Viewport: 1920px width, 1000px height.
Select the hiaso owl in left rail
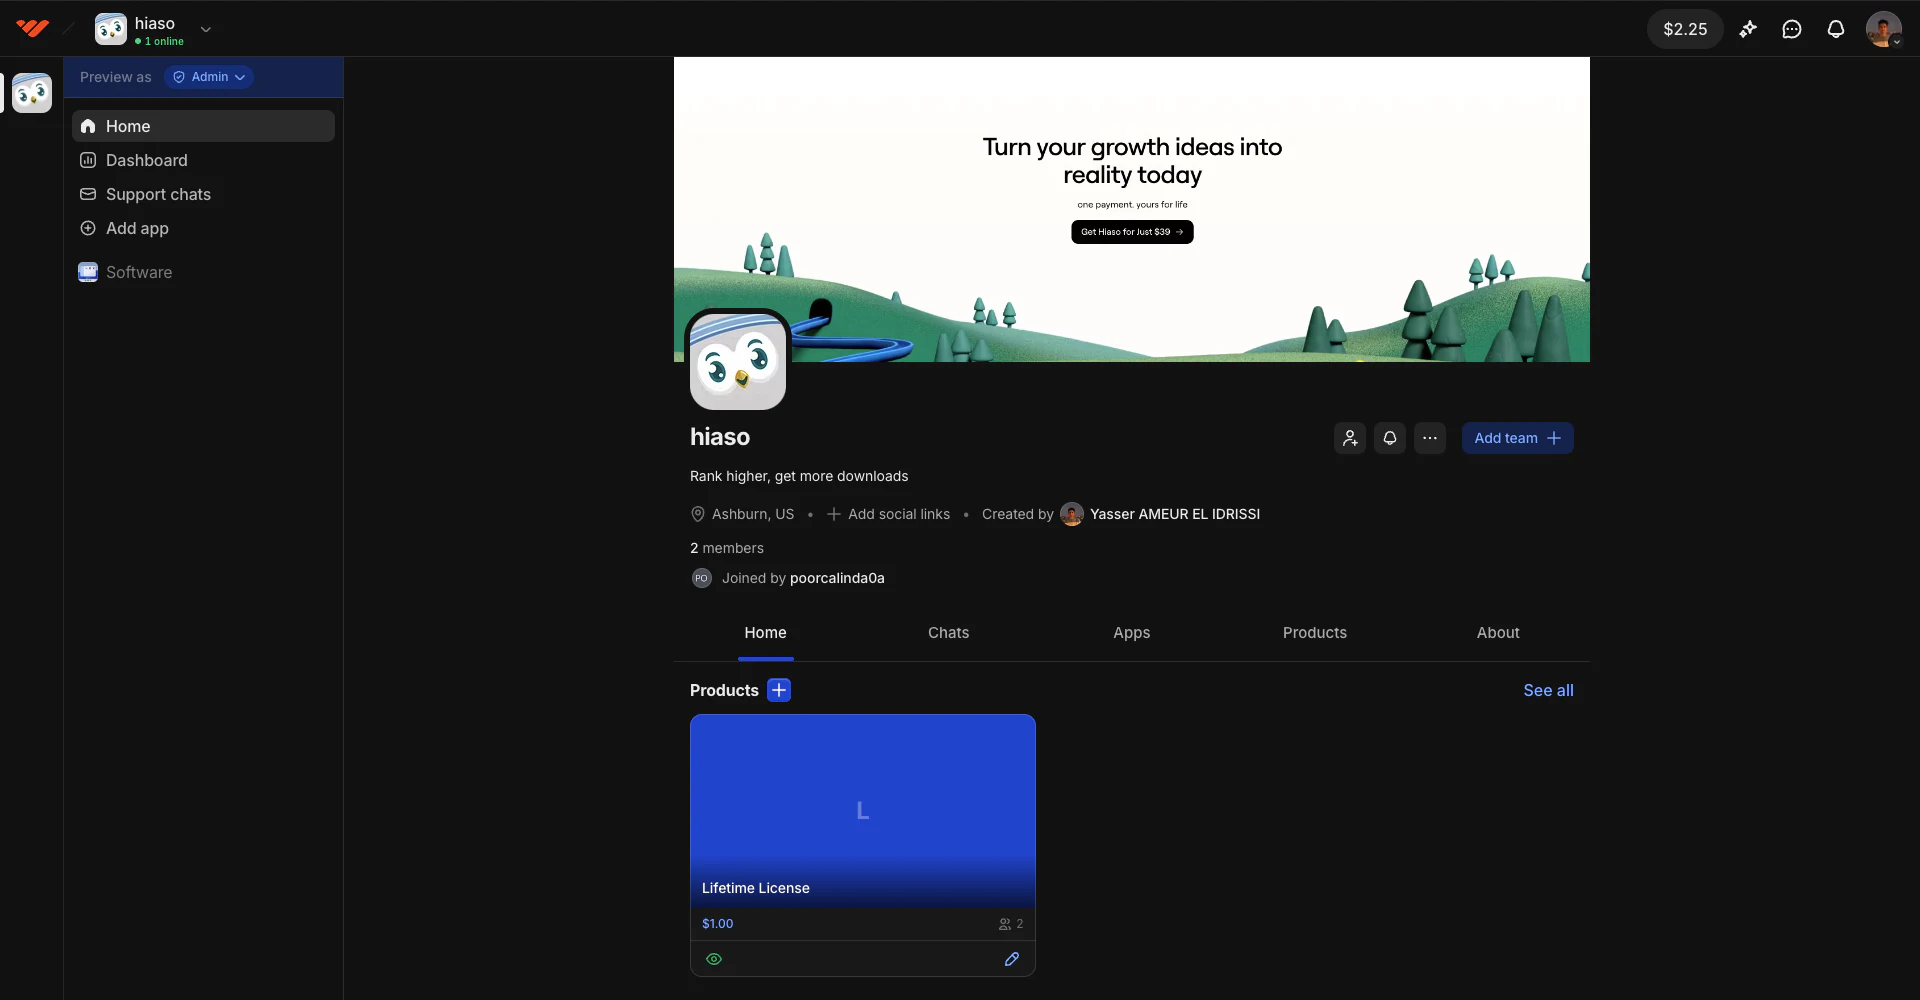click(32, 93)
